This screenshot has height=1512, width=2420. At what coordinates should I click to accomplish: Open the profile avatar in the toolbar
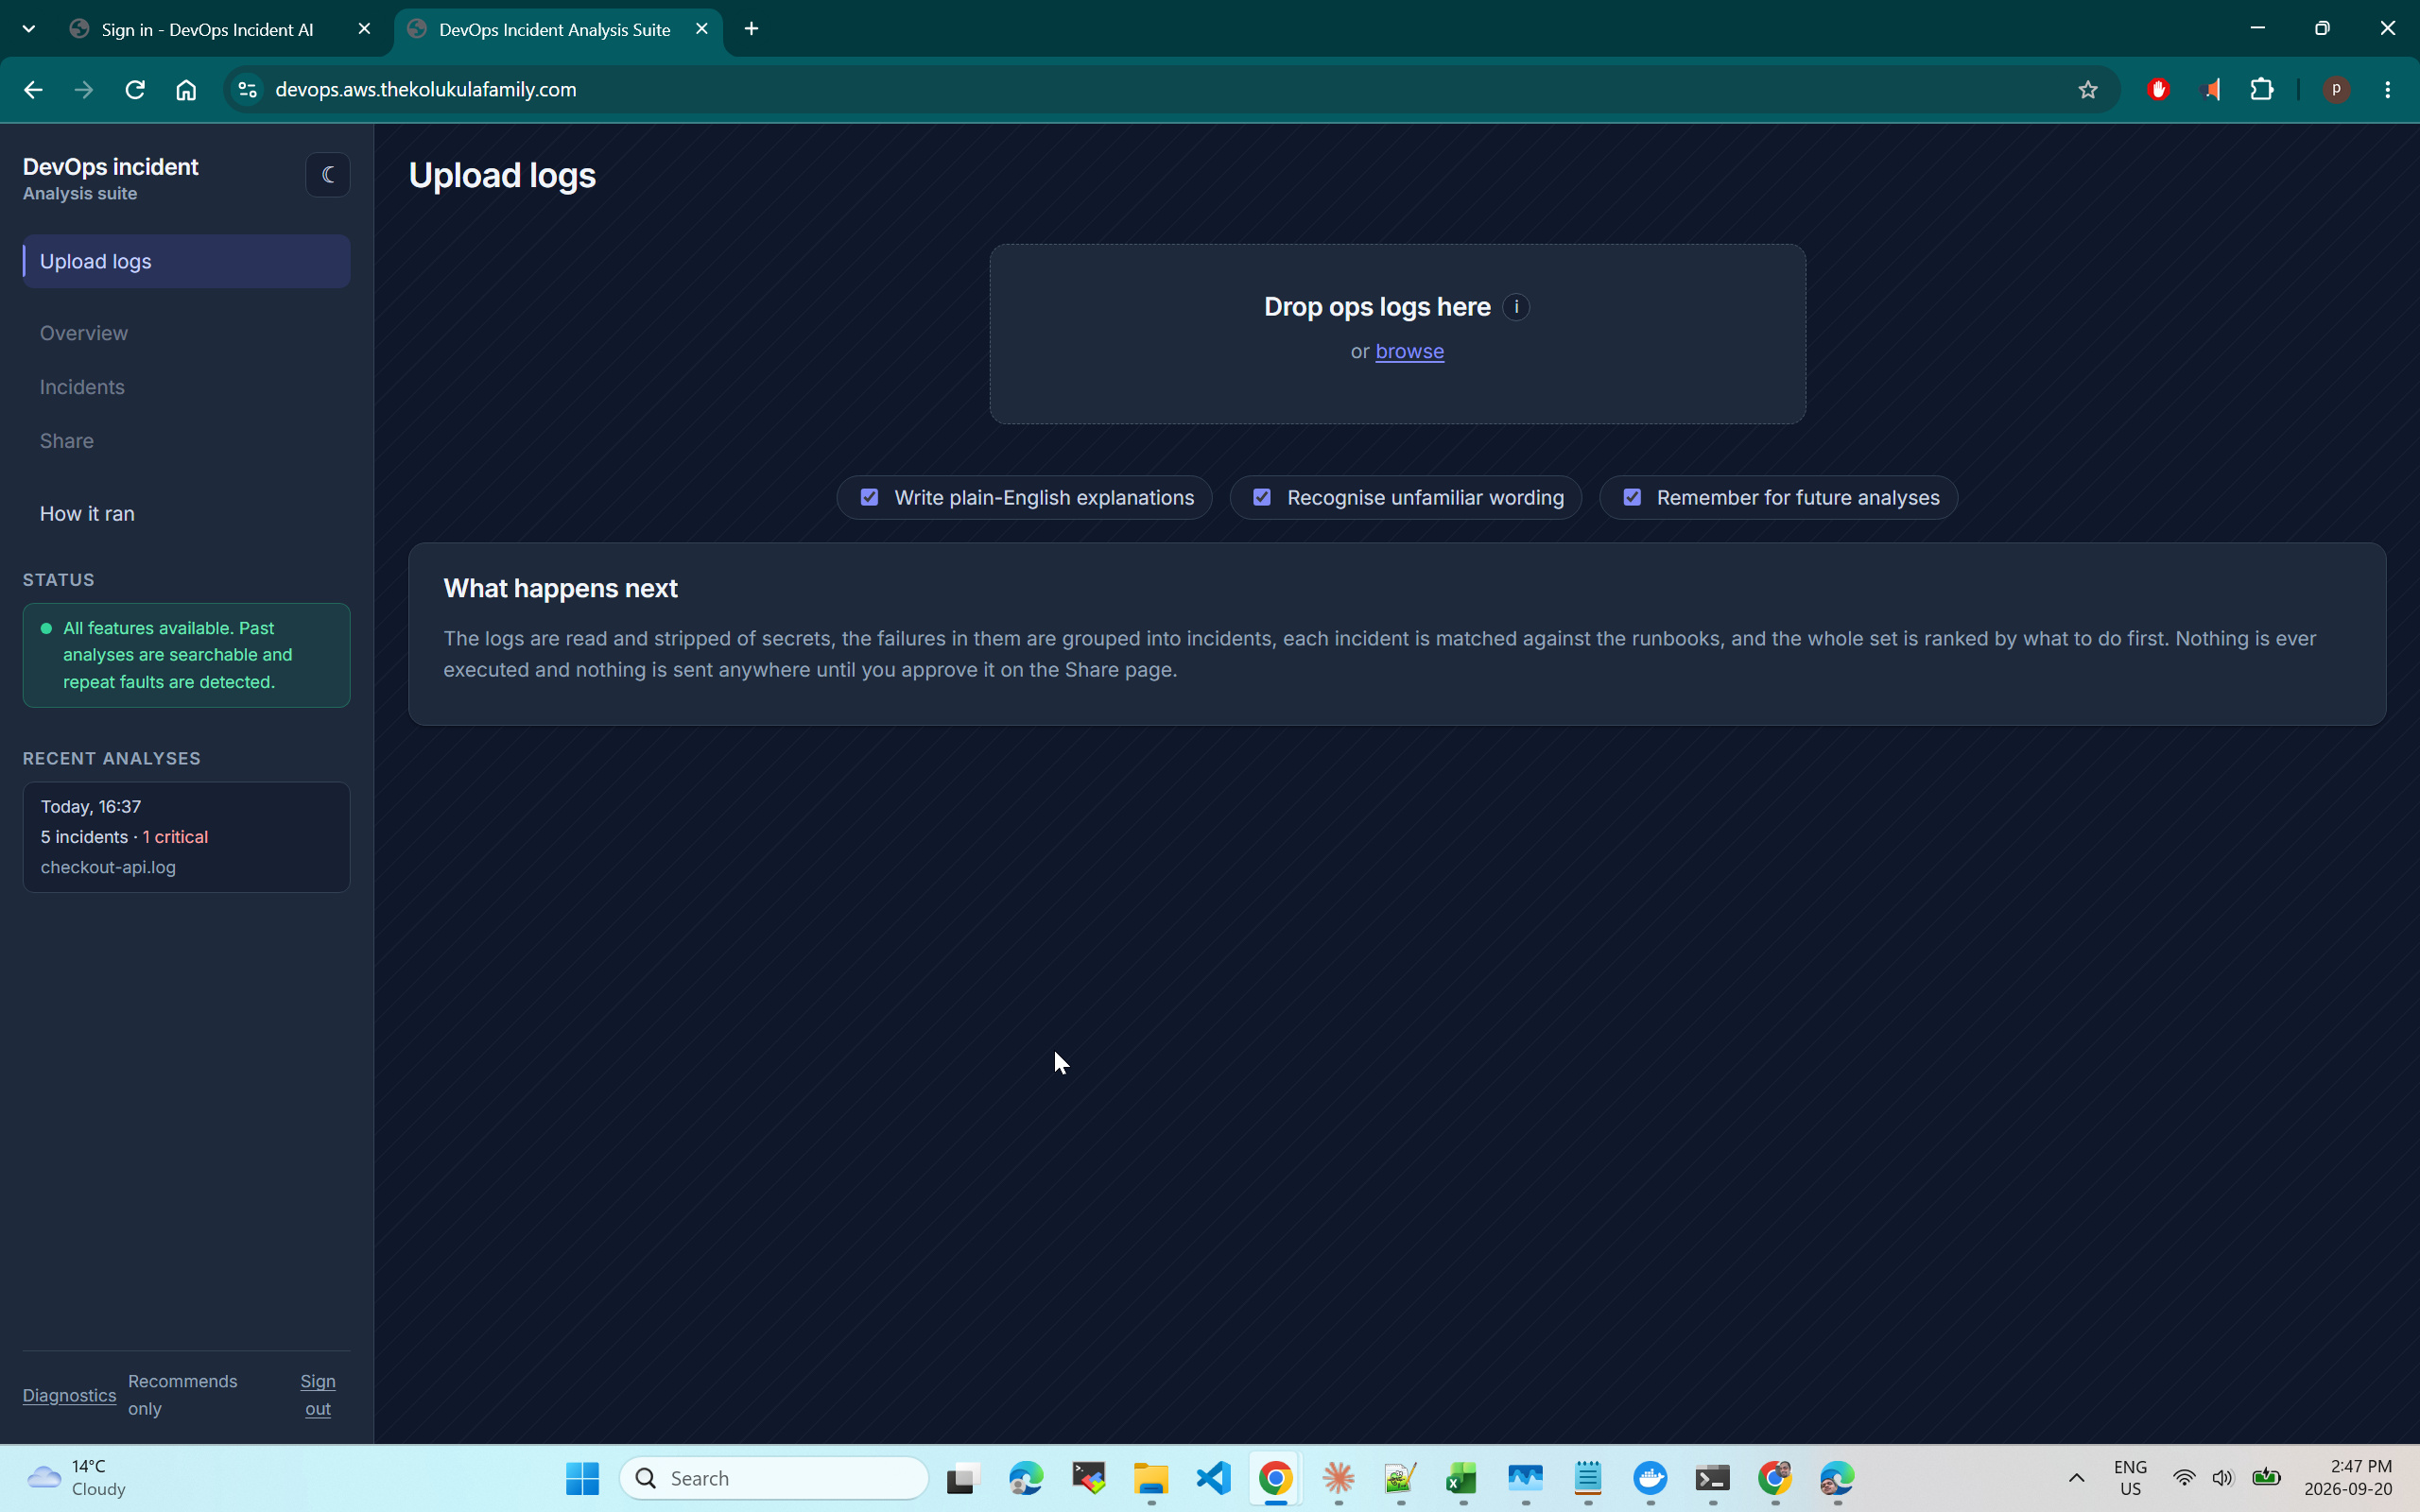(x=2336, y=90)
